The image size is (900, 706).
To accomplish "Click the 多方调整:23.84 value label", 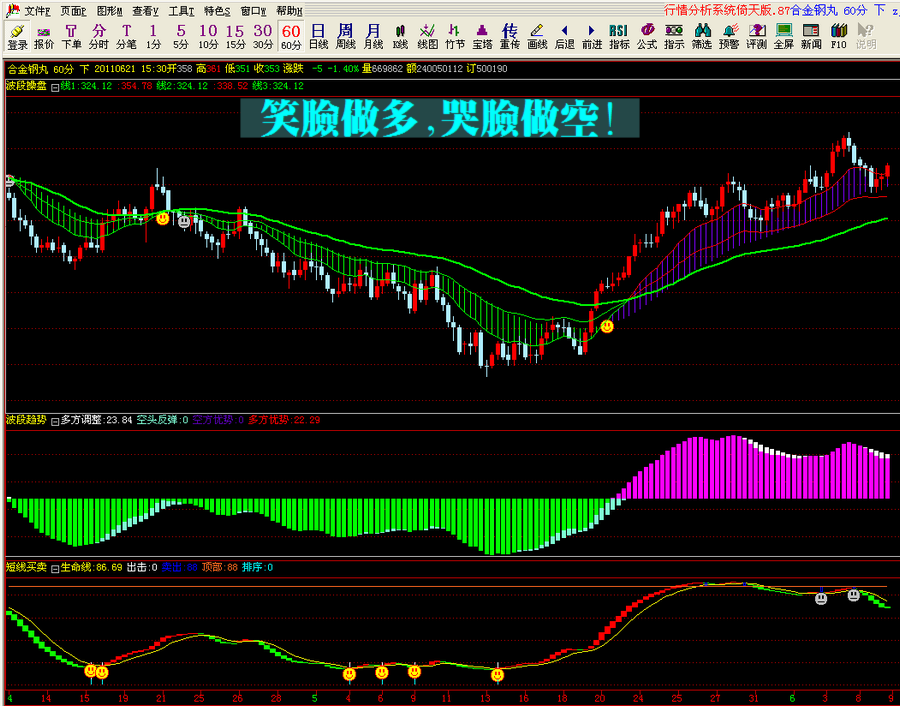I will click(96, 420).
